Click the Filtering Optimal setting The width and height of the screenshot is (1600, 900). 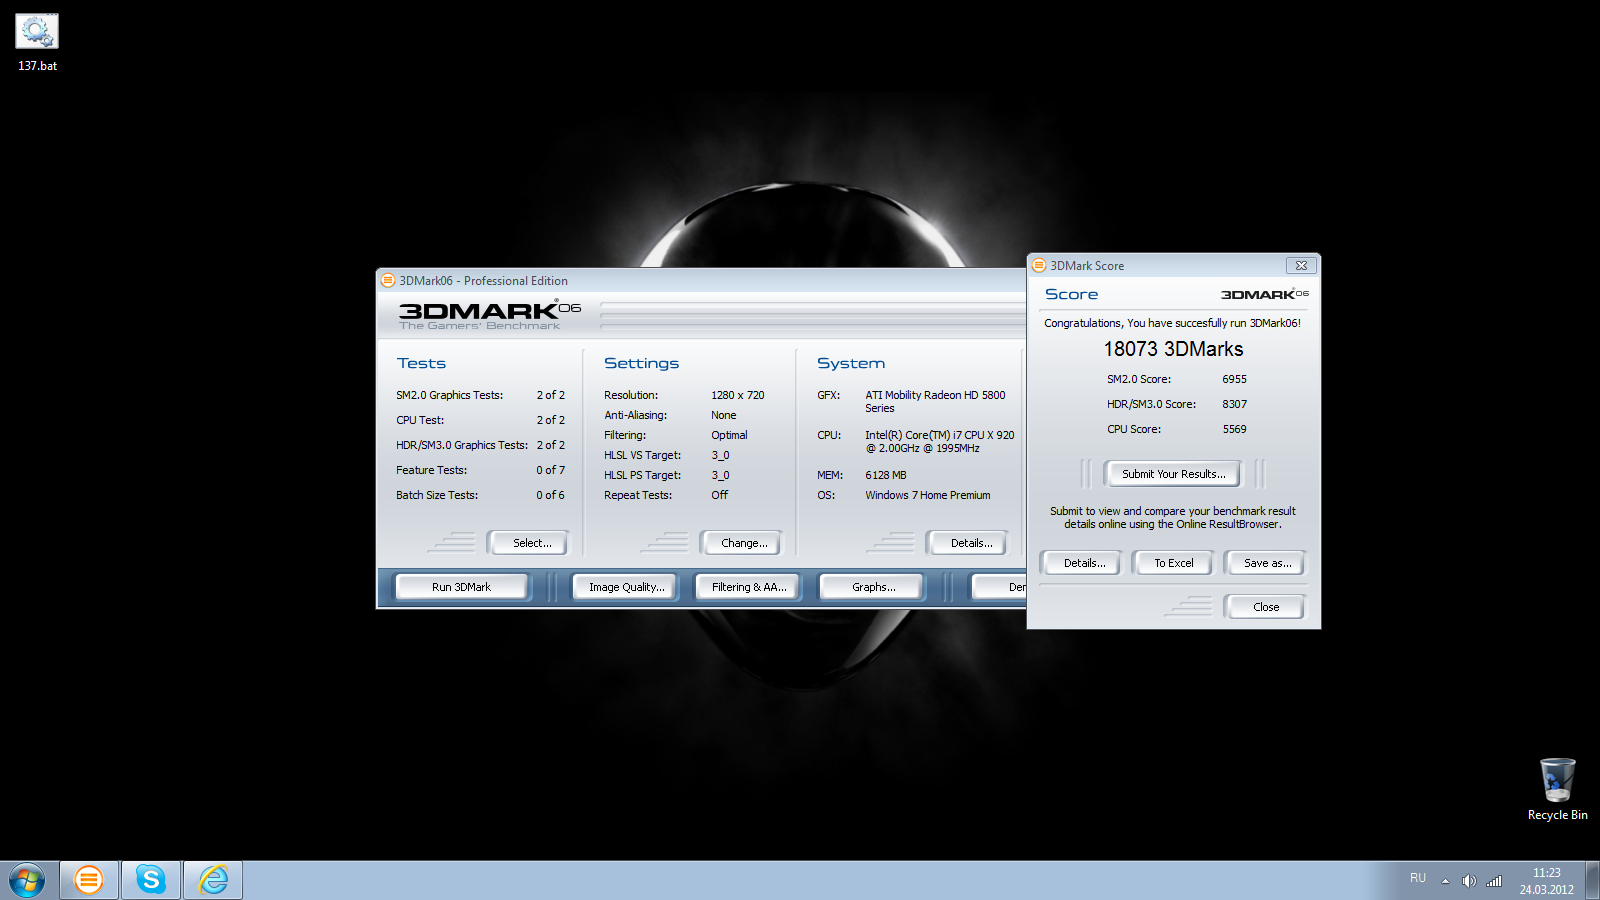click(x=729, y=435)
